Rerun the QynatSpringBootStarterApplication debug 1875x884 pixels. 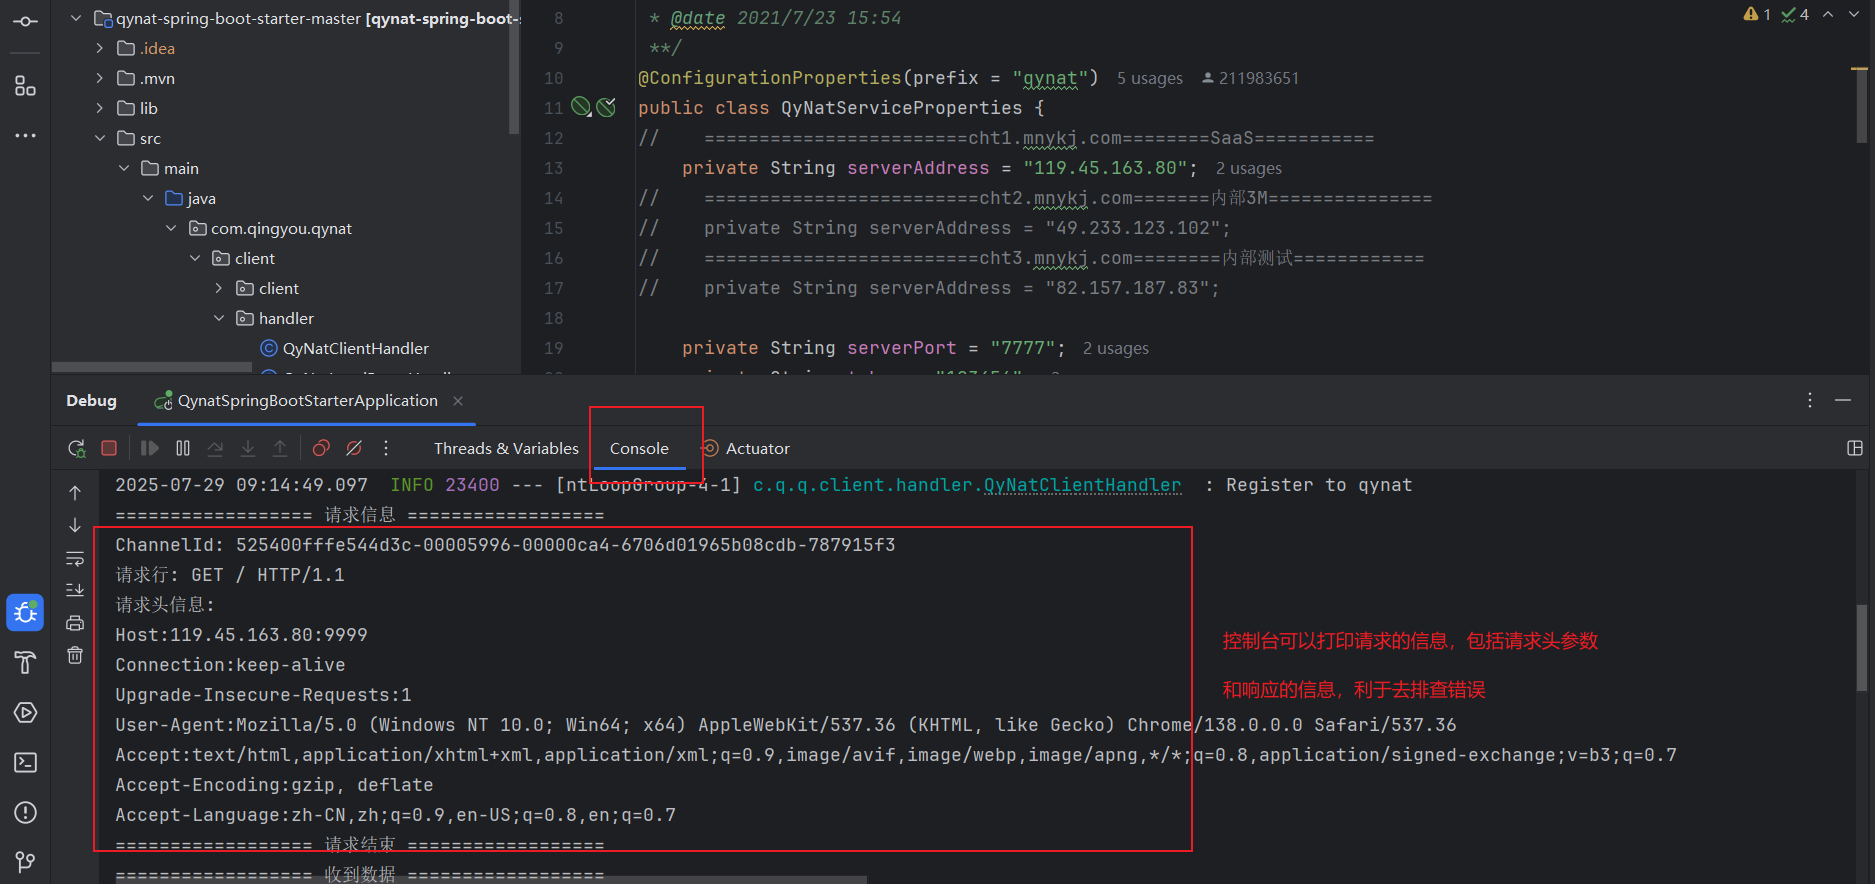click(x=76, y=448)
